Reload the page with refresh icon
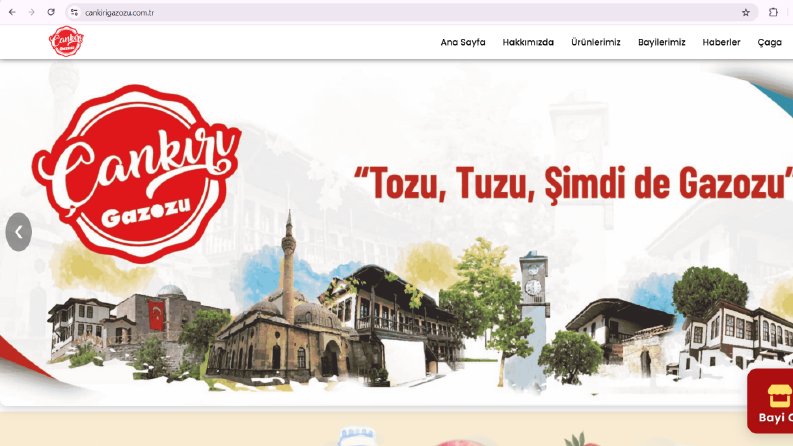 (x=51, y=12)
